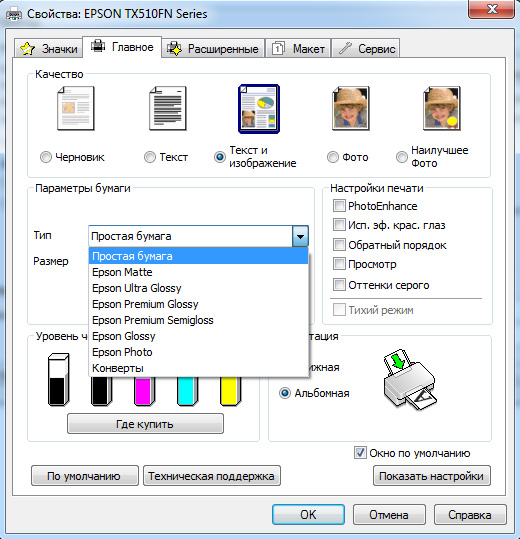This screenshot has width=520, height=539.
Task: Click the Photo quality thumbnail icon
Action: tap(351, 108)
